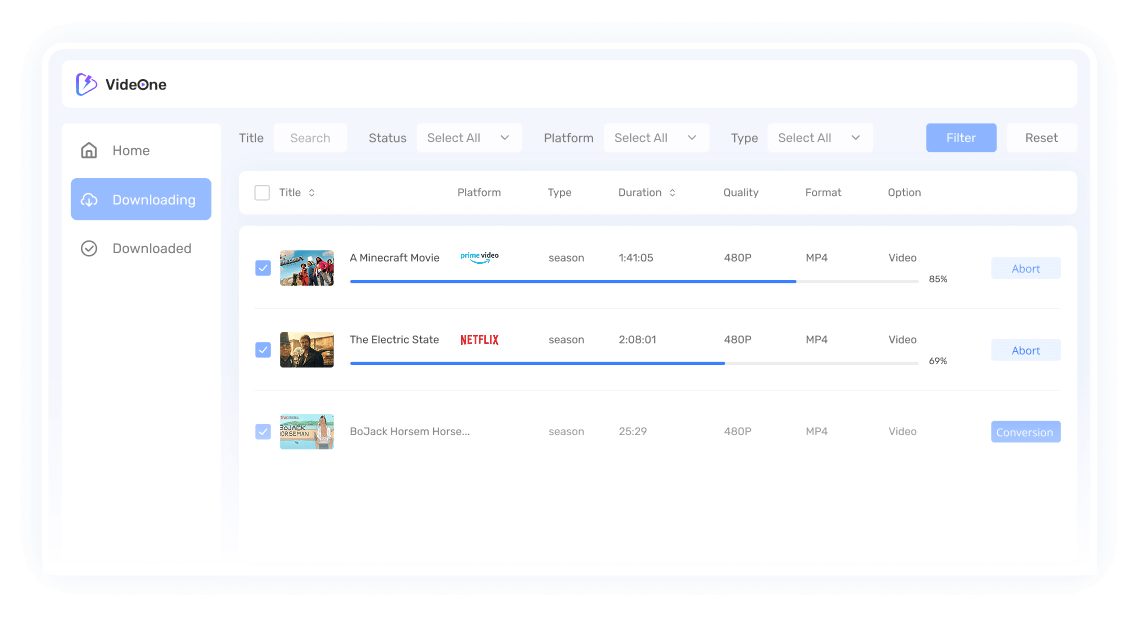The image size is (1139, 617).
Task: Toggle the select-all checkbox in header
Action: (x=262, y=193)
